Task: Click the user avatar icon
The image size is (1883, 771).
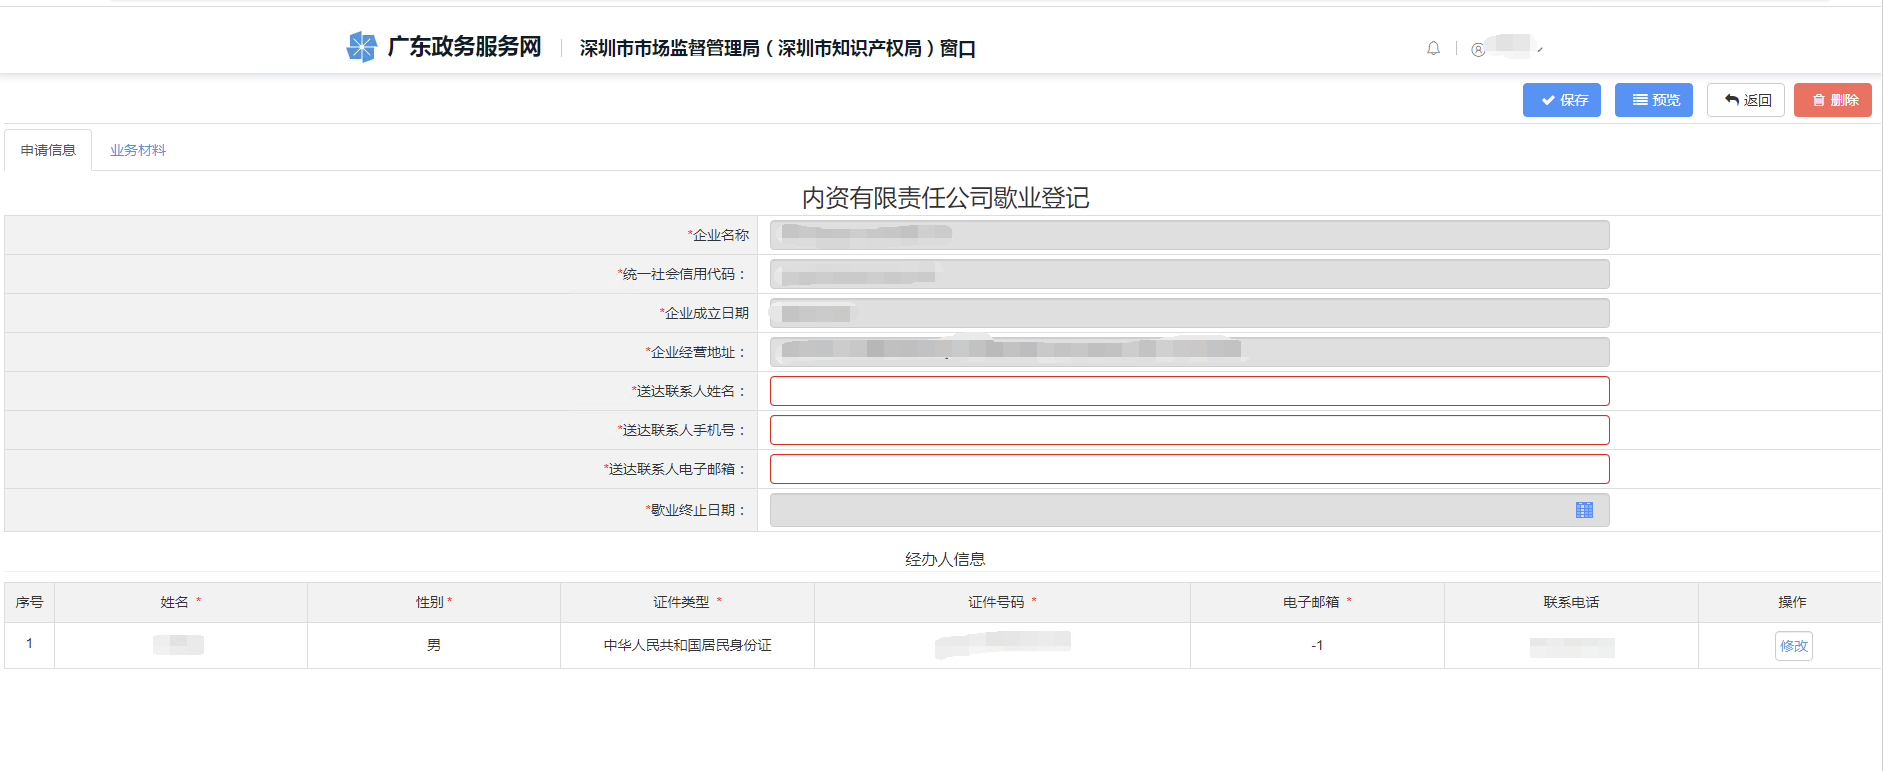Action: pos(1478,49)
